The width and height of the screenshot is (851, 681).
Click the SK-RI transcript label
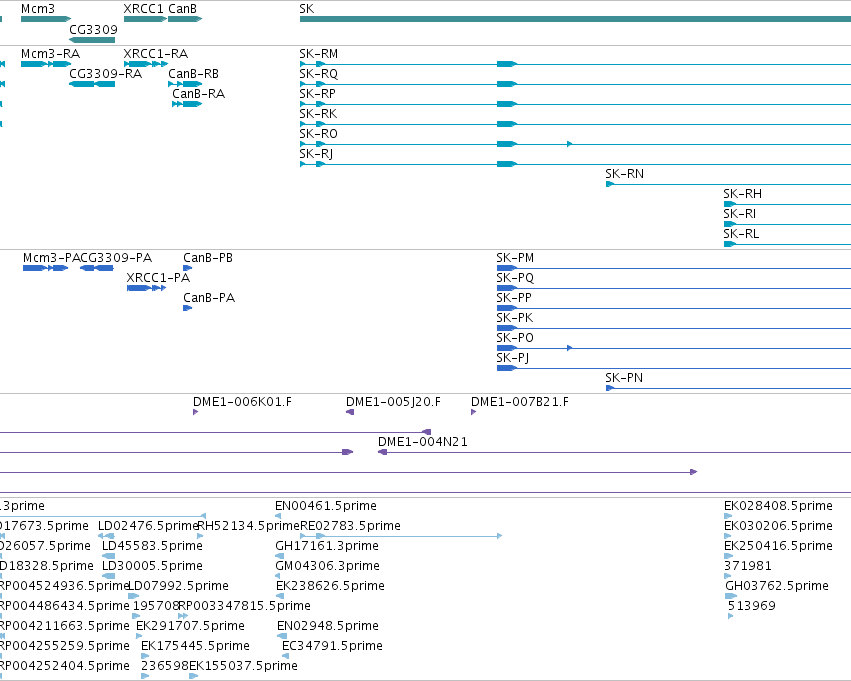pyautogui.click(x=739, y=214)
